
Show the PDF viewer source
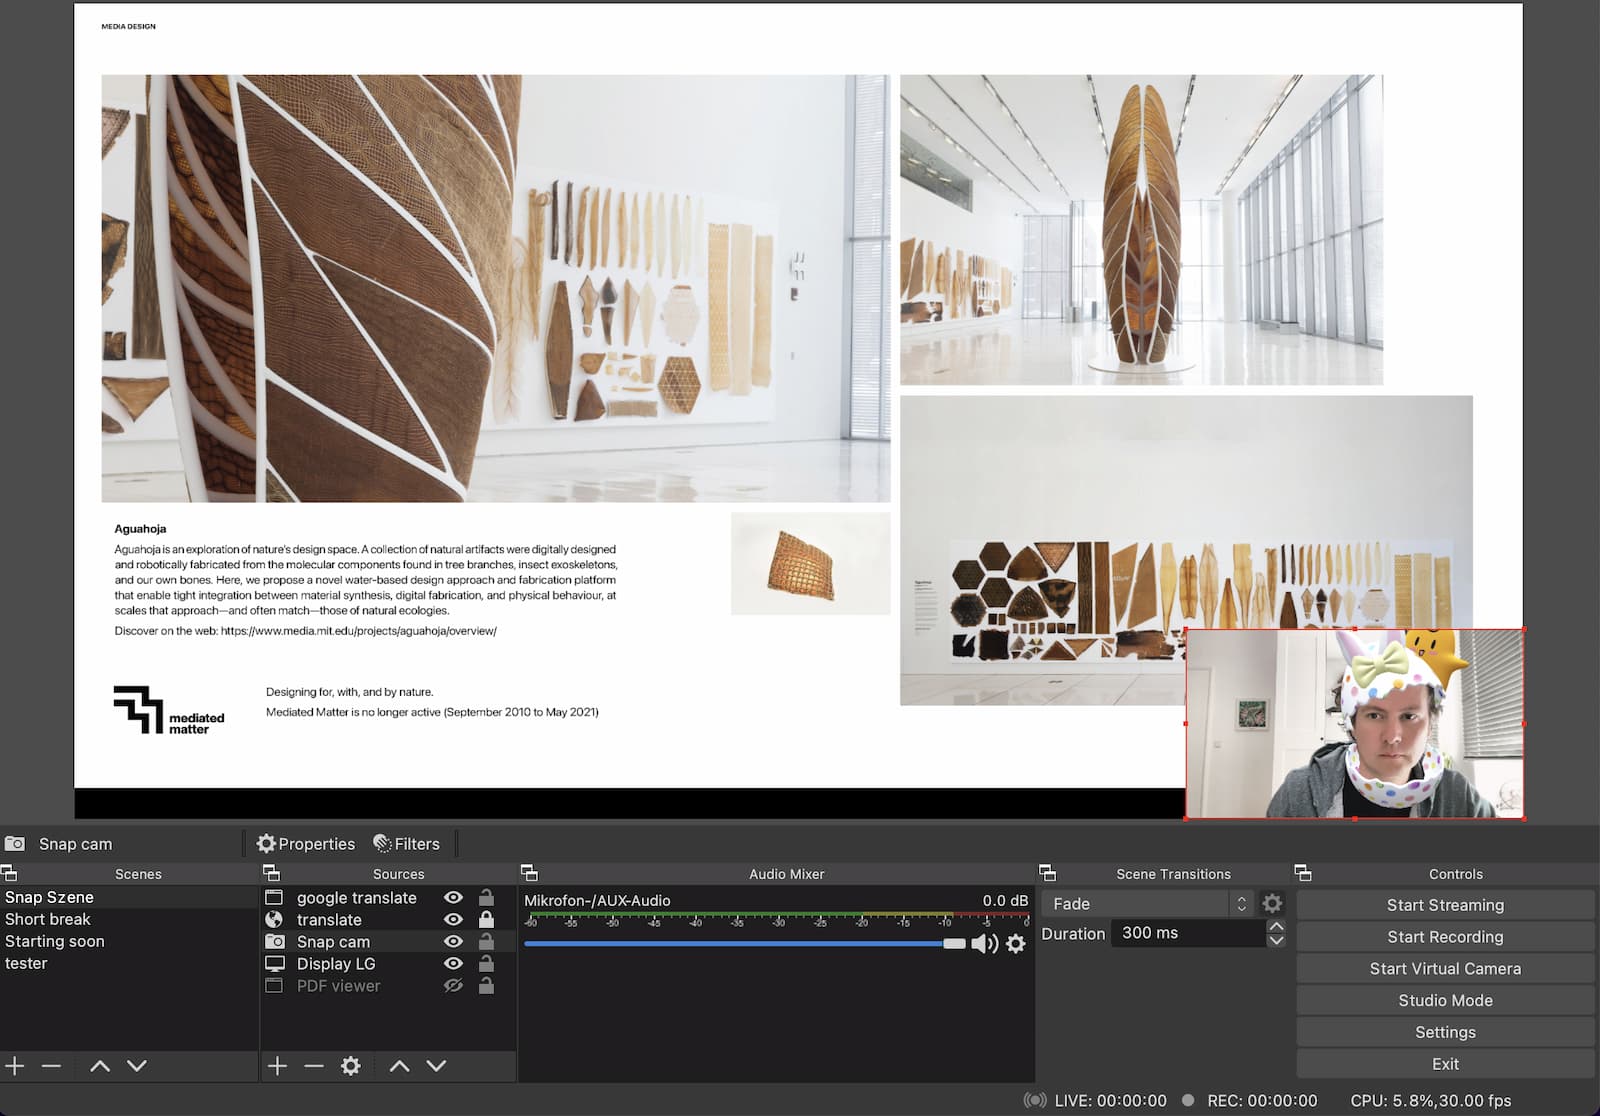point(453,986)
